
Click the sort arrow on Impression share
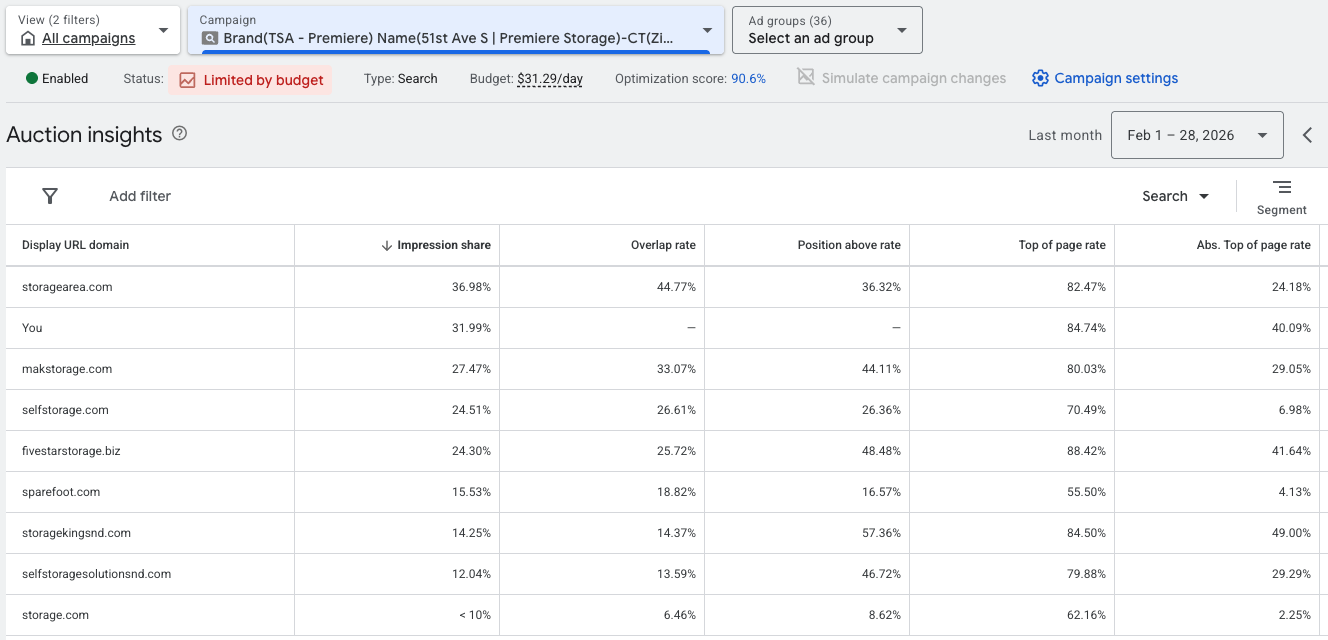386,245
